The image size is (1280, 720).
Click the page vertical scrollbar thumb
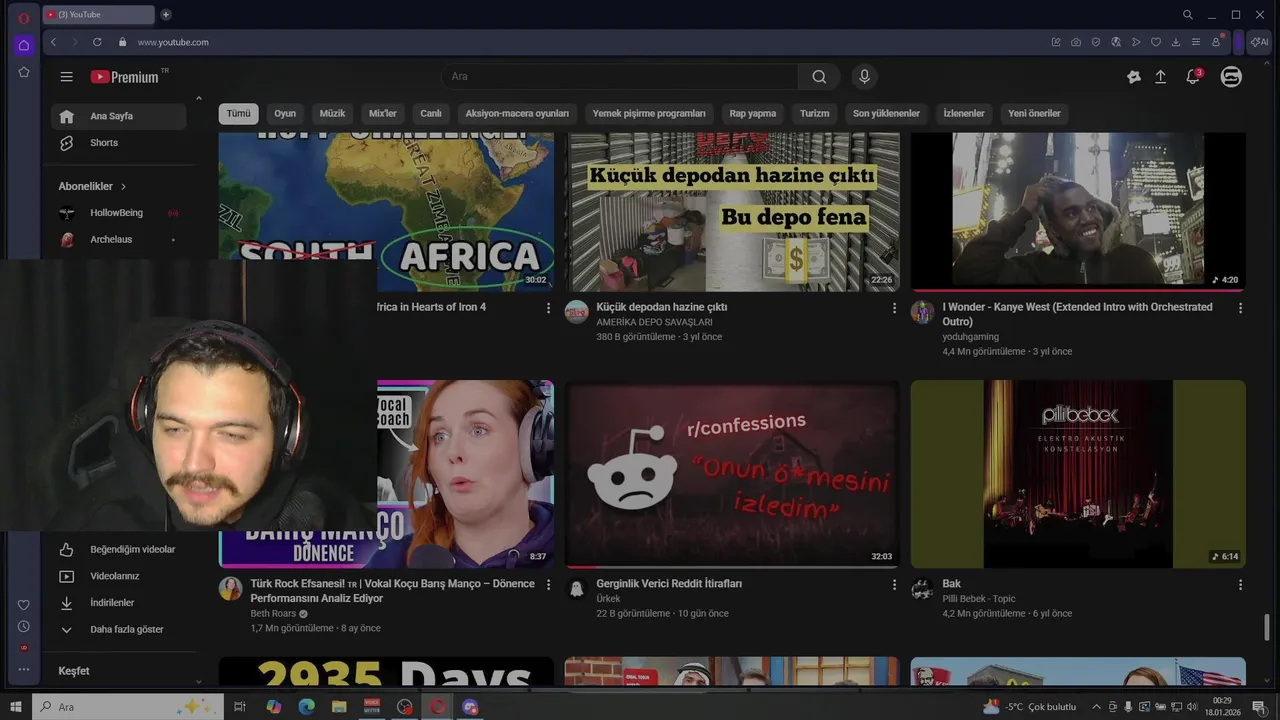(1267, 628)
